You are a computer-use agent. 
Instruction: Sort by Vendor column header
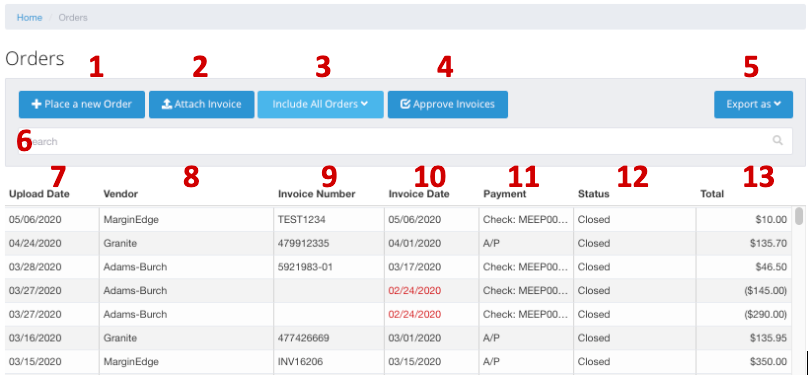click(120, 194)
